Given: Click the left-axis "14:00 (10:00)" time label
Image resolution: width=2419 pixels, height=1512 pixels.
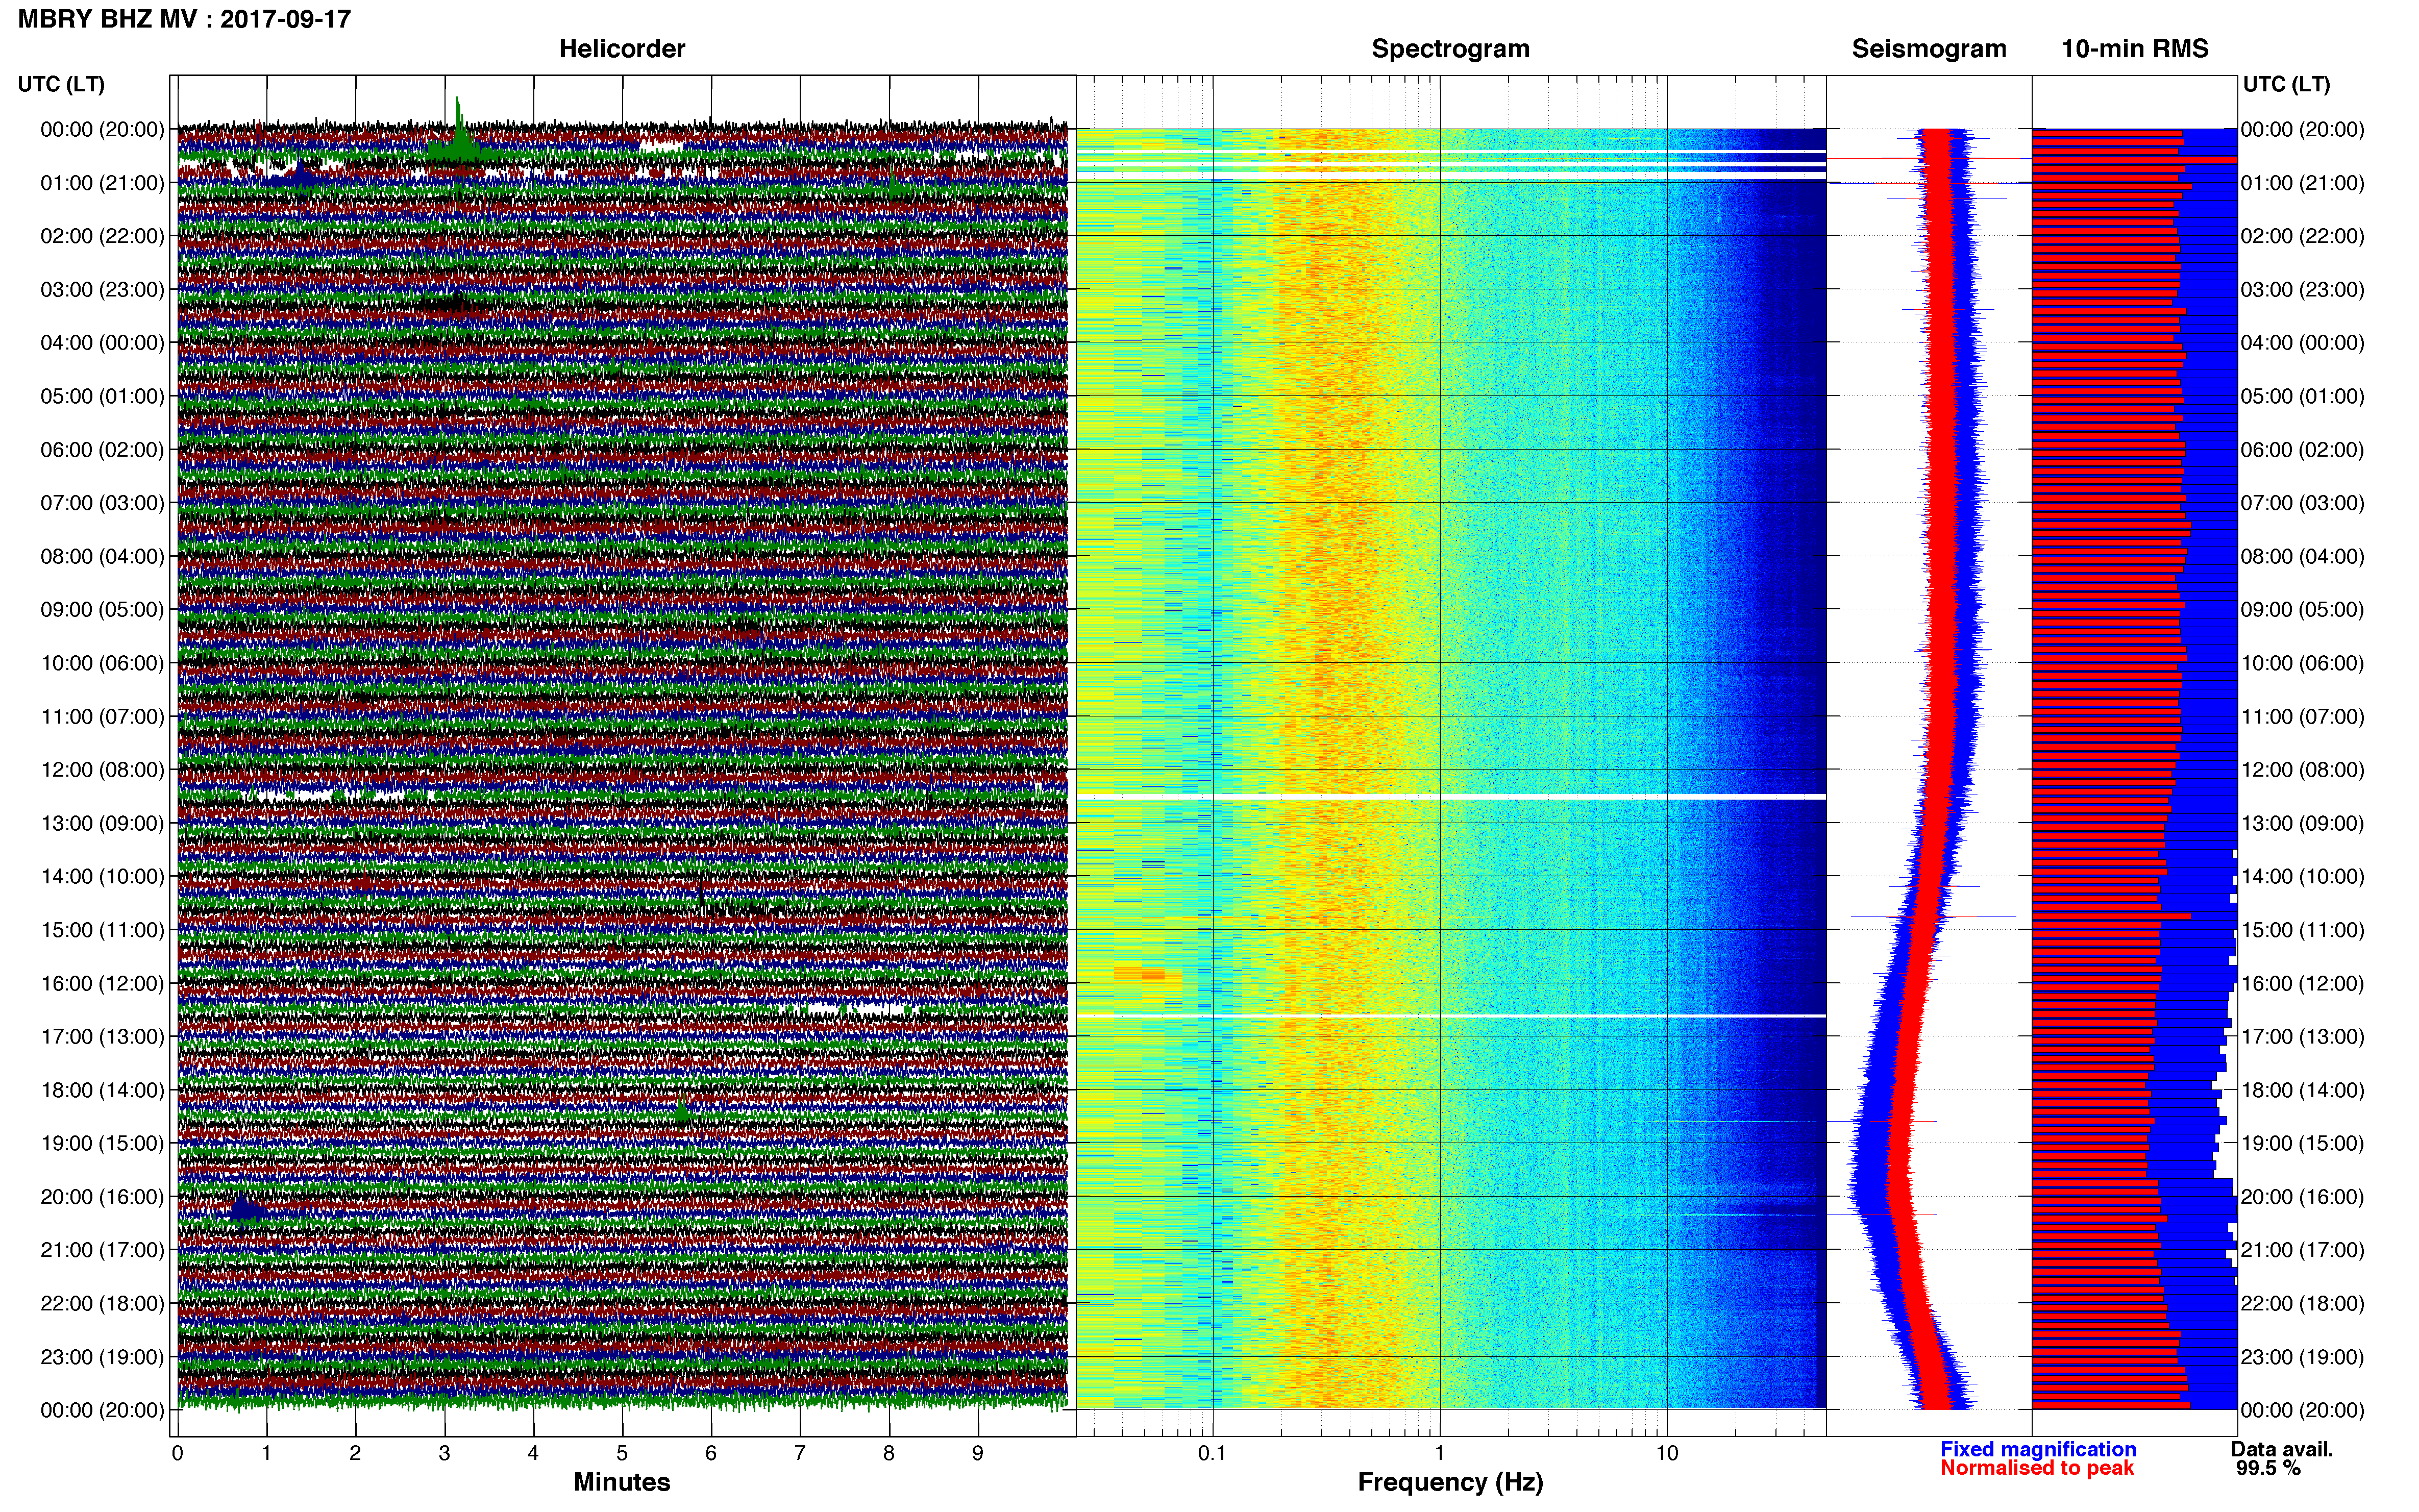Looking at the screenshot, I should pyautogui.click(x=102, y=877).
